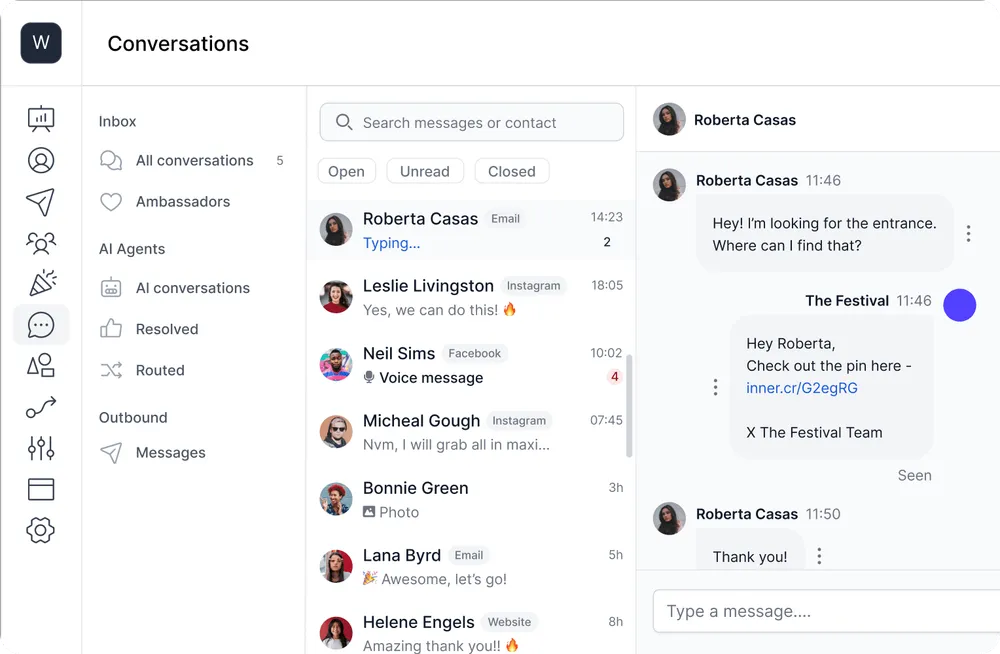Filter conversations by Open
This screenshot has height=654, width=1000.
pyautogui.click(x=346, y=171)
